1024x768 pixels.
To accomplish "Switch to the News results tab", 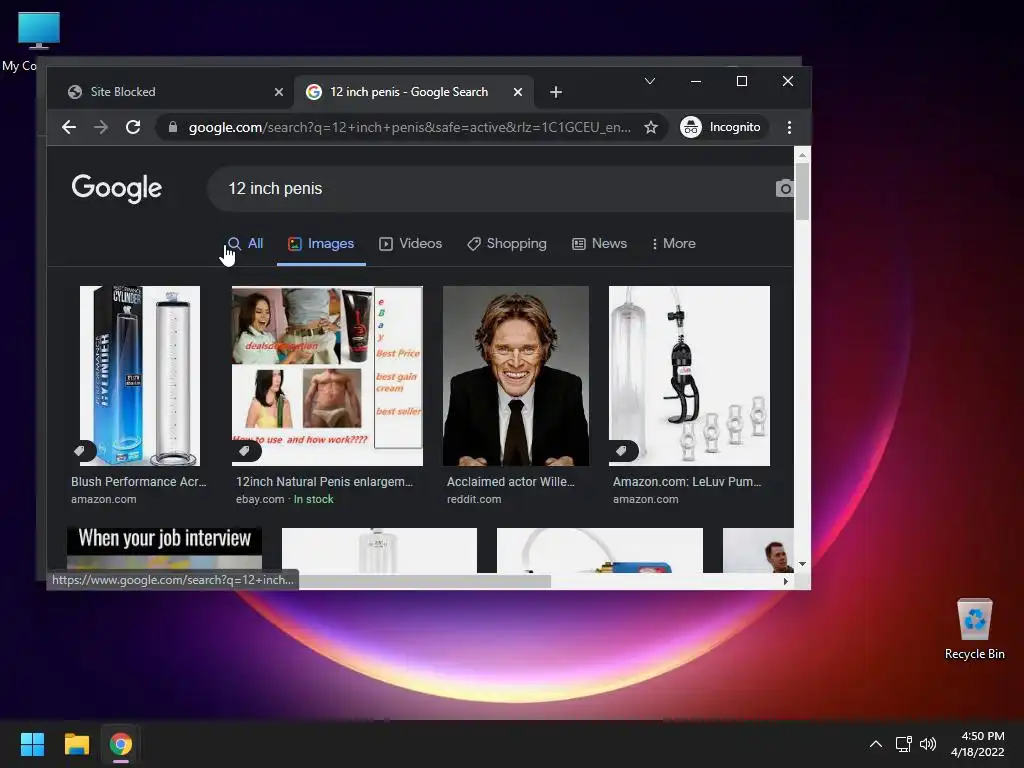I will 600,244.
